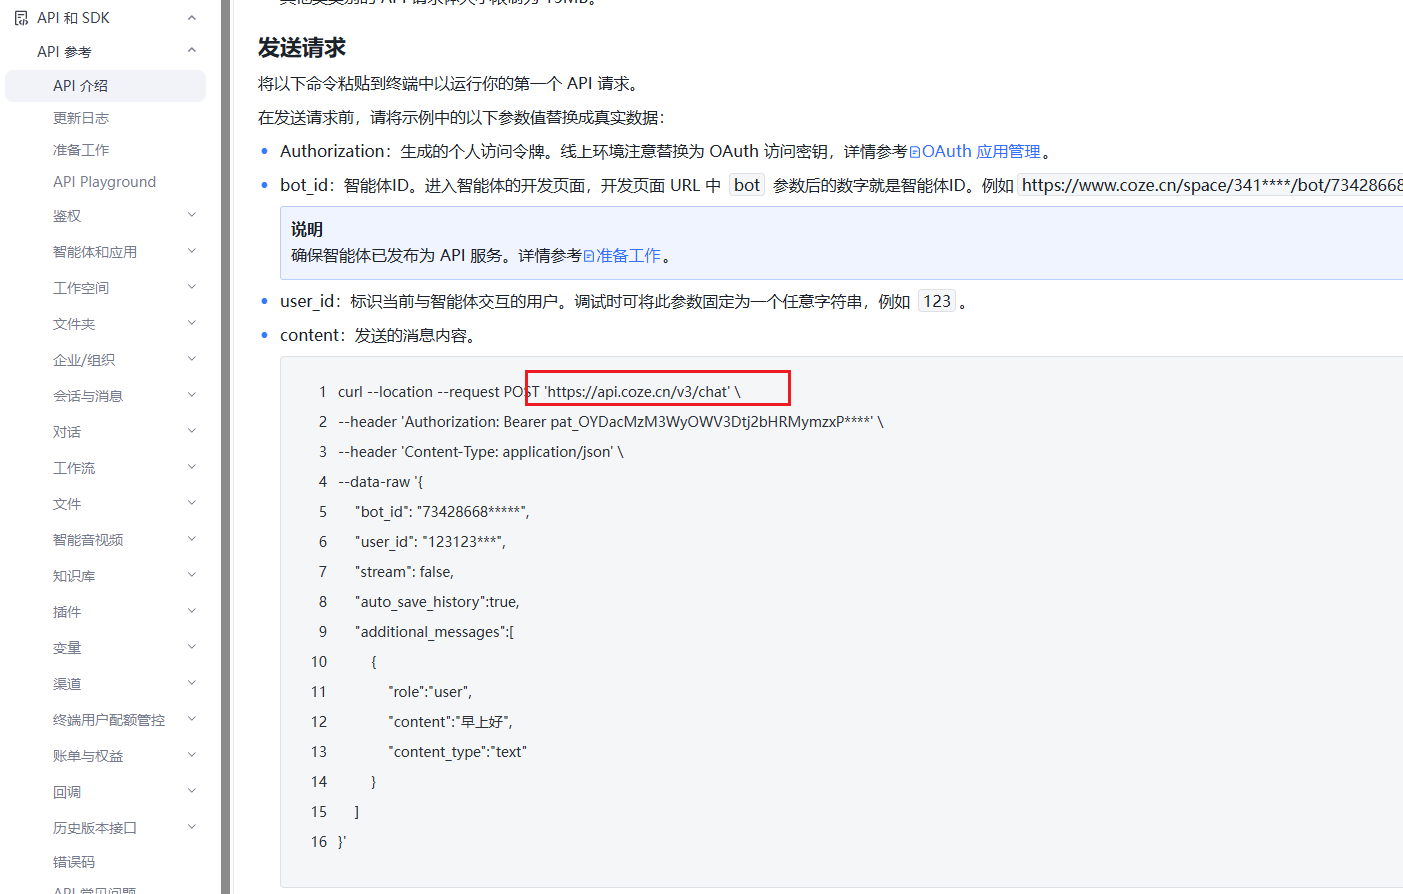Screen dimensions: 1403x894
Task: Expand the 终端用户配额管控 section
Action: (192, 719)
